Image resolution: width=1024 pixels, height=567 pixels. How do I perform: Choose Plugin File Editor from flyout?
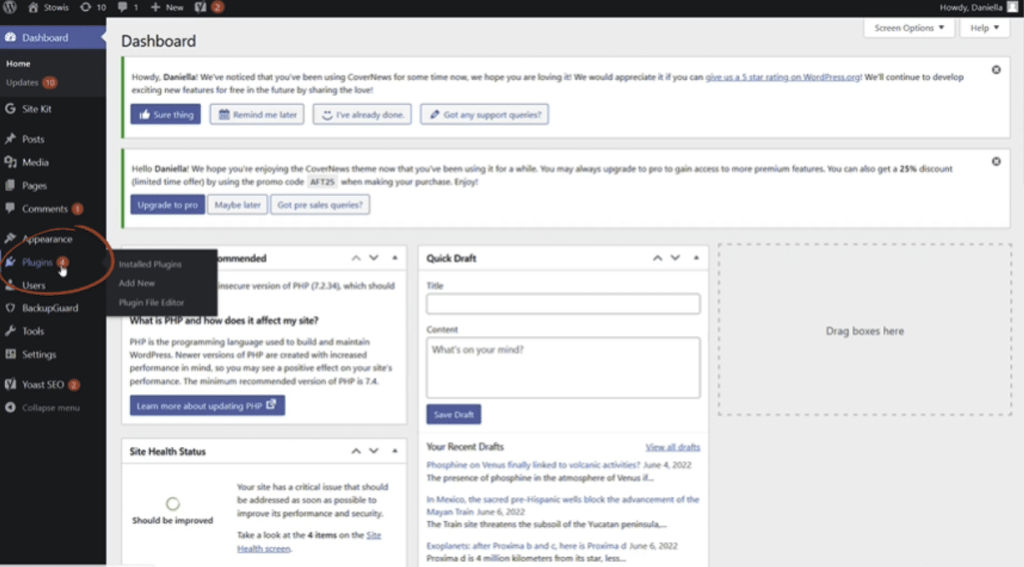152,302
